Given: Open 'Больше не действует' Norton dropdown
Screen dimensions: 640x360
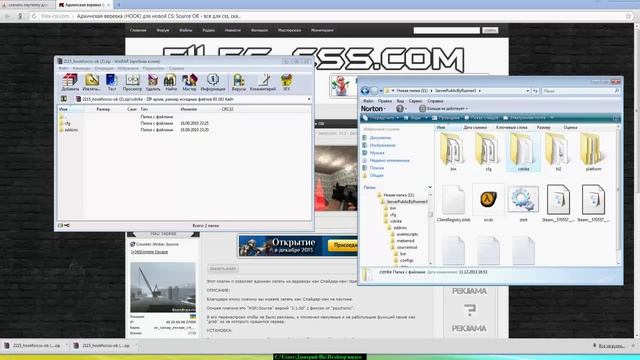Looking at the screenshot, I should point(444,109).
